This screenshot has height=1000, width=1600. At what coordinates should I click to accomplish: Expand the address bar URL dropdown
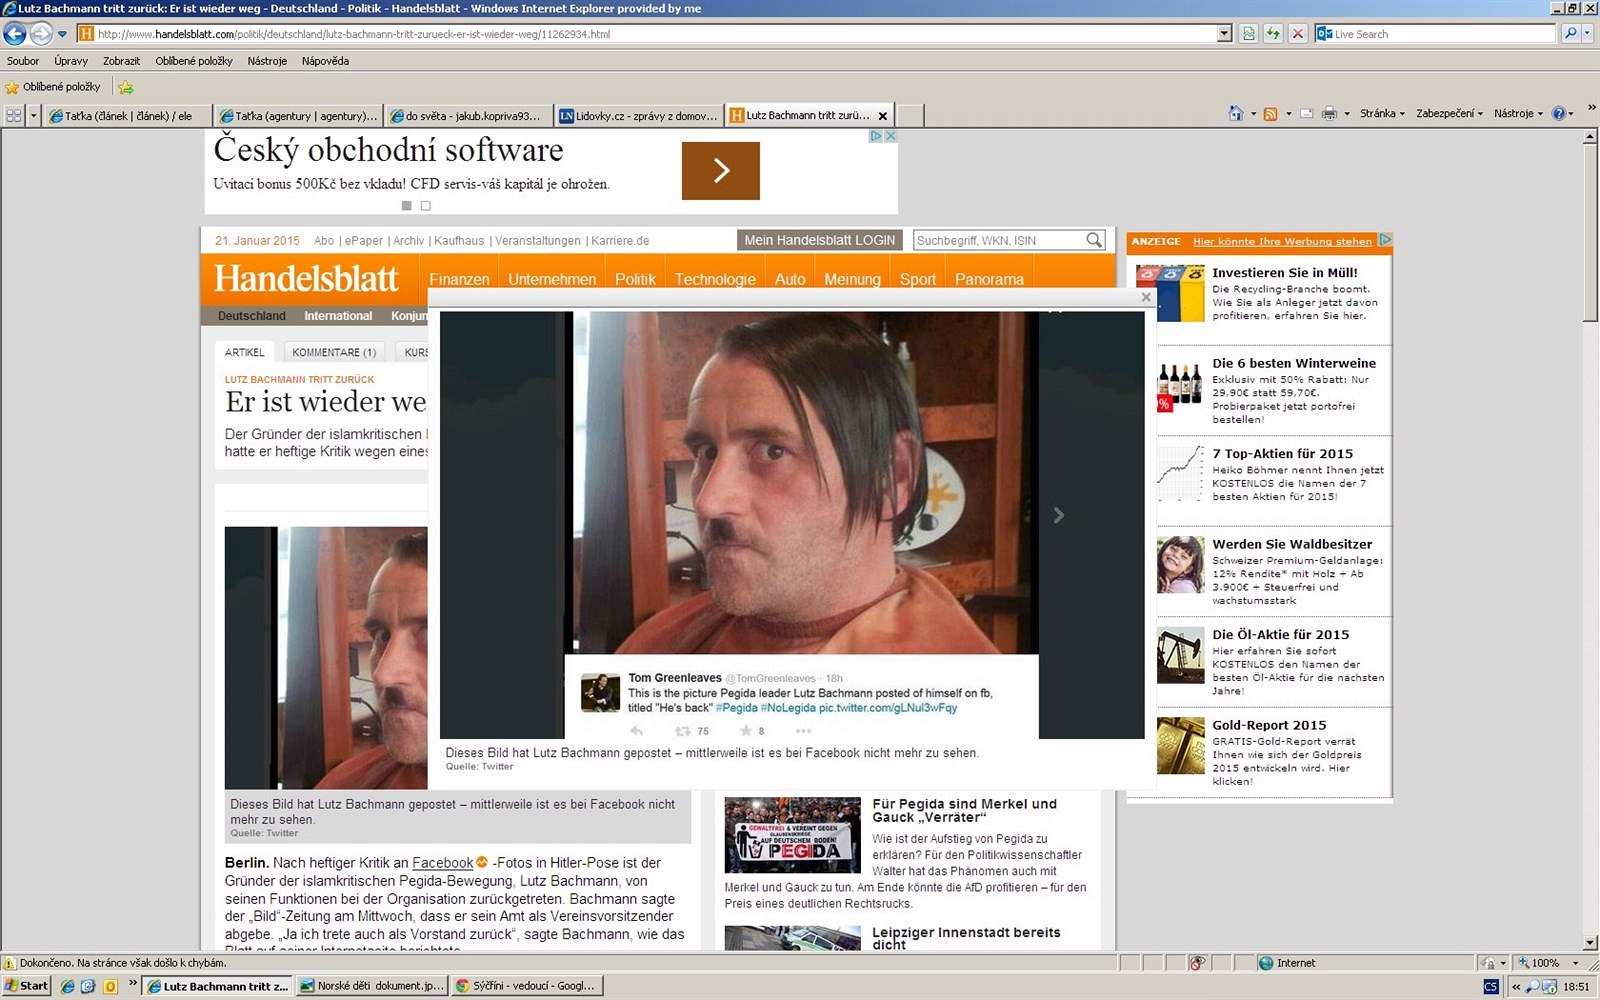point(1224,34)
